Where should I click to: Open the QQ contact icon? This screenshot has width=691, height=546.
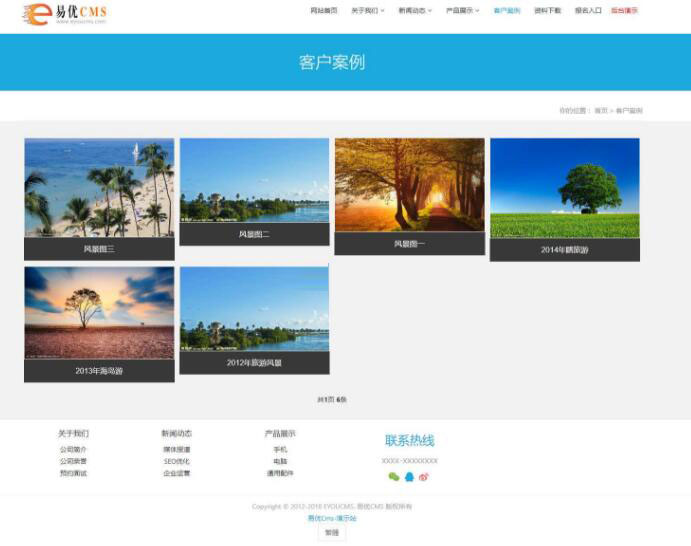pyautogui.click(x=409, y=477)
